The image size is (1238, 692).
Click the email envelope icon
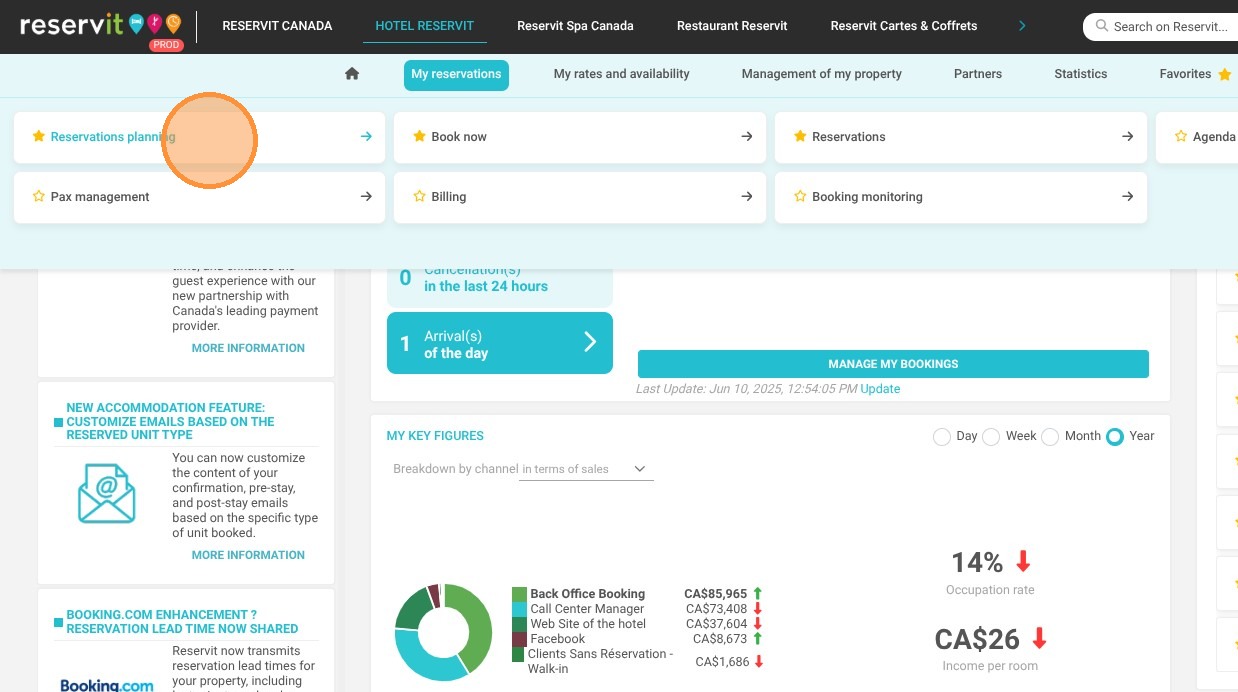tap(106, 494)
